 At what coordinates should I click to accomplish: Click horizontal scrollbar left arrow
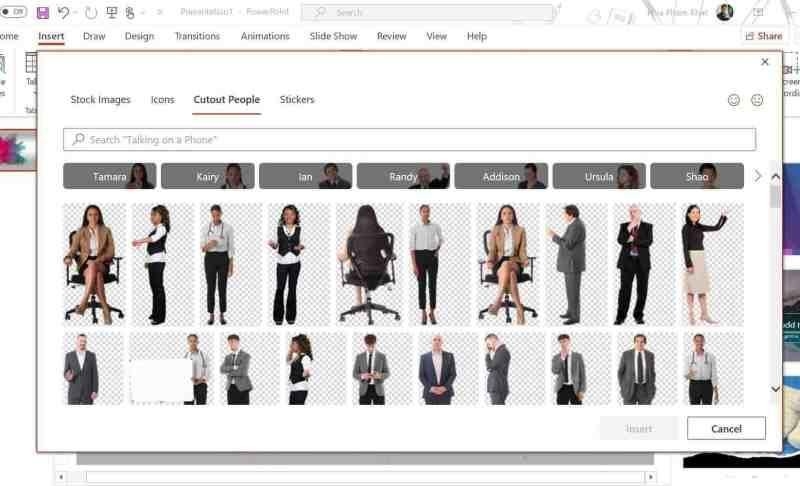[61, 477]
